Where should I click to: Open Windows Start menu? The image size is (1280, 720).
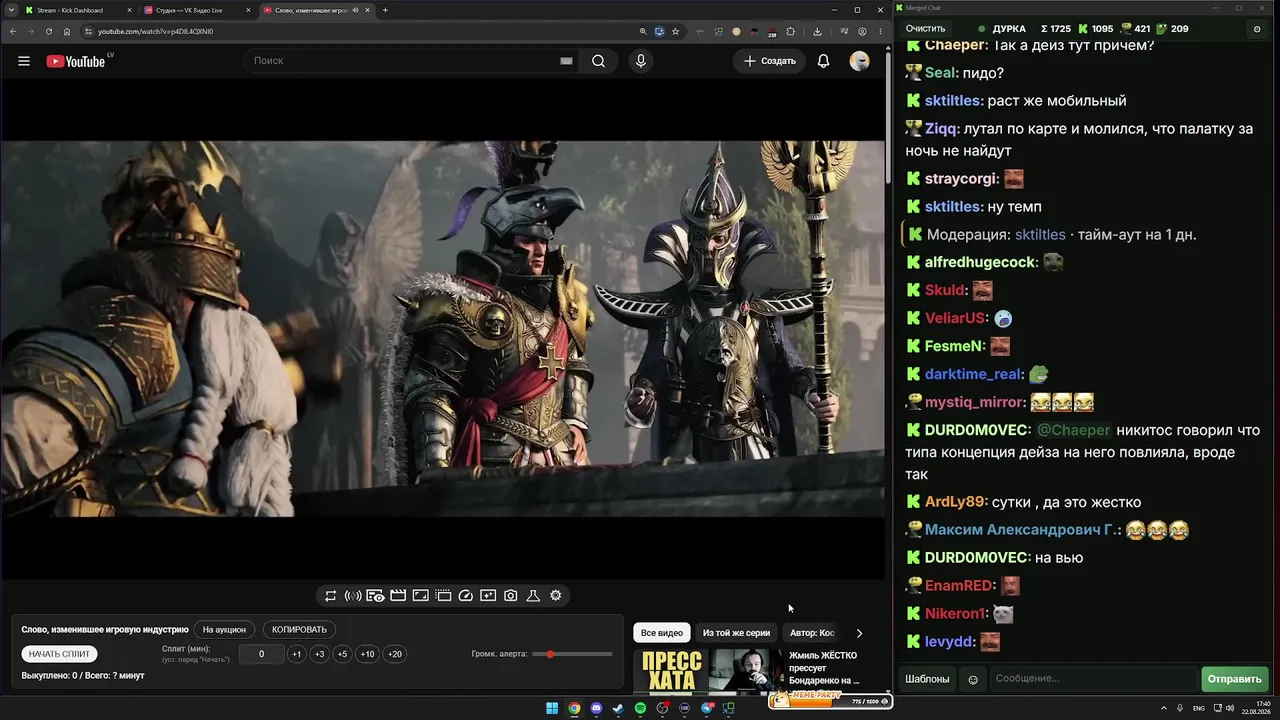coord(552,709)
